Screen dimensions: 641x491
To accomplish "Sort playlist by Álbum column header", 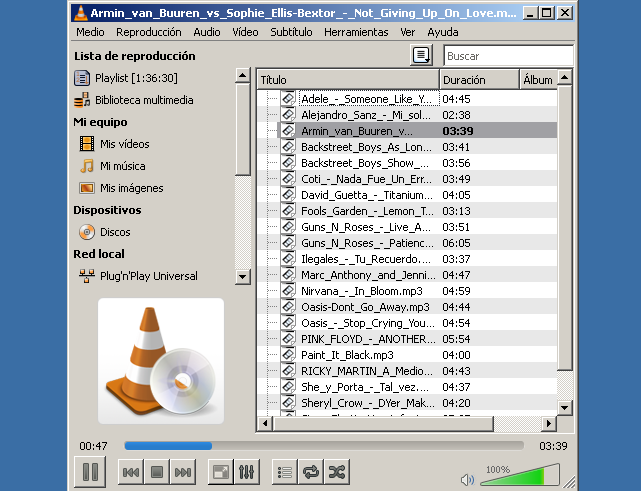I will [x=538, y=80].
